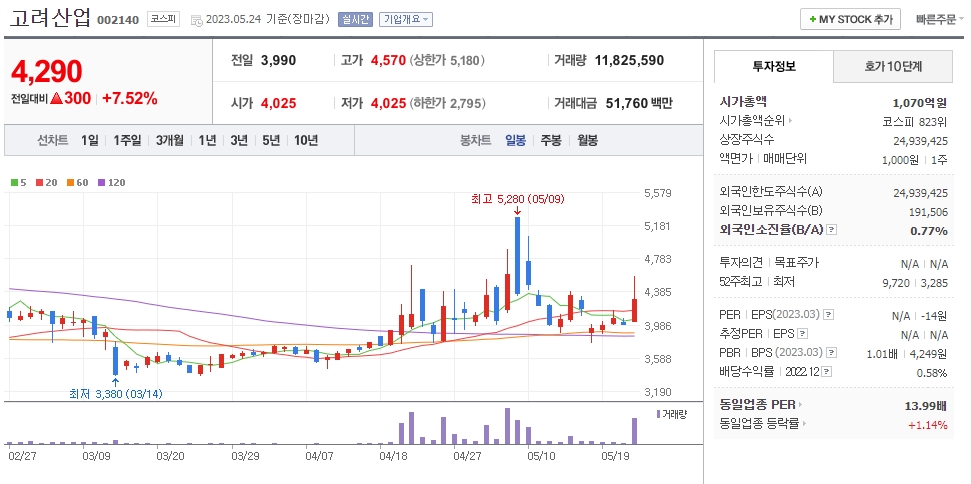The image size is (971, 484).
Task: Select 5년 line chart period
Action: (271, 140)
